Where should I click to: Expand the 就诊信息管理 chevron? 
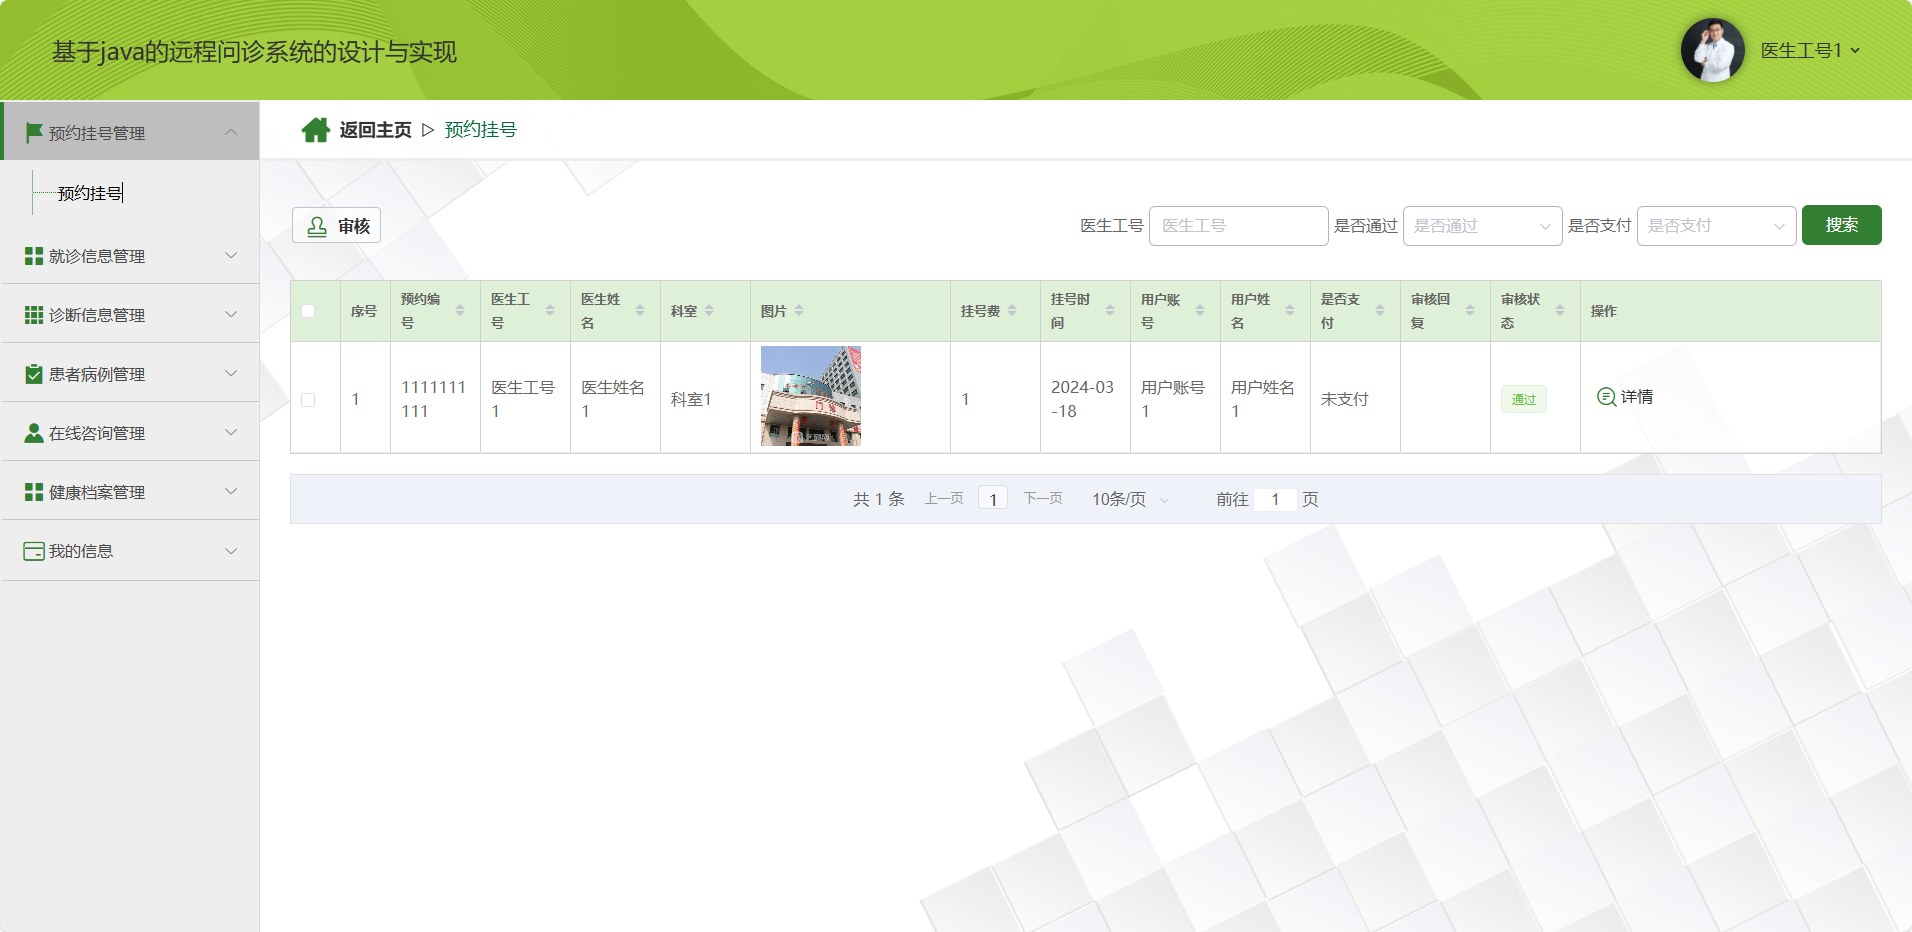(x=231, y=256)
